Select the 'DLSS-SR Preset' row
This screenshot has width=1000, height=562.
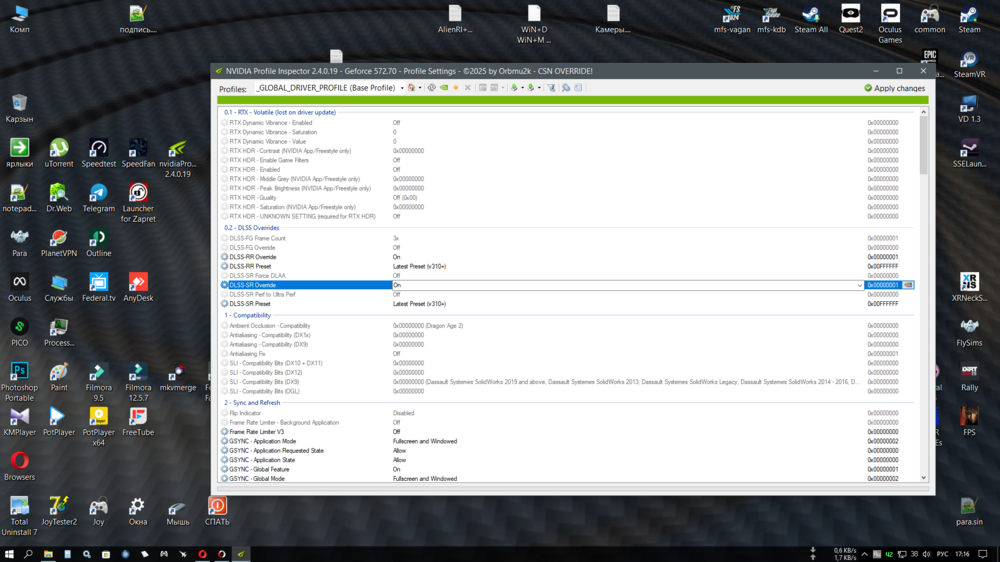568,304
